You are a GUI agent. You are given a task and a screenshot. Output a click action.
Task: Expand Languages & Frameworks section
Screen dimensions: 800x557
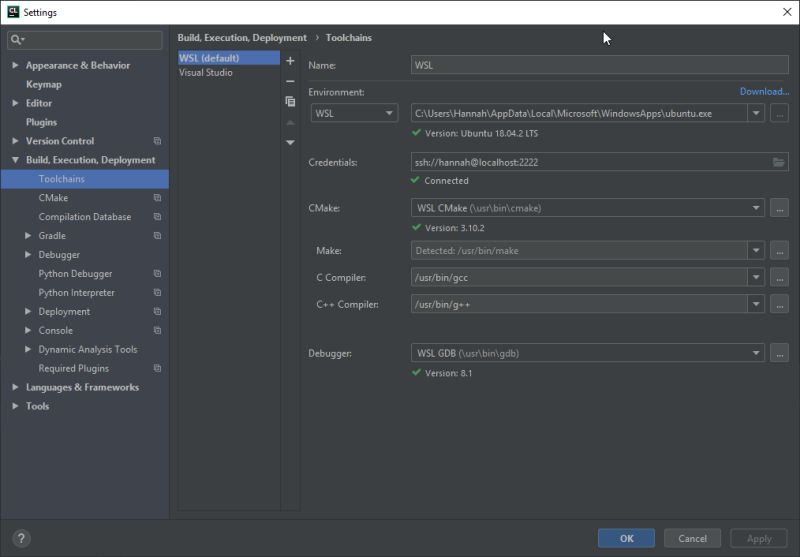click(x=15, y=387)
